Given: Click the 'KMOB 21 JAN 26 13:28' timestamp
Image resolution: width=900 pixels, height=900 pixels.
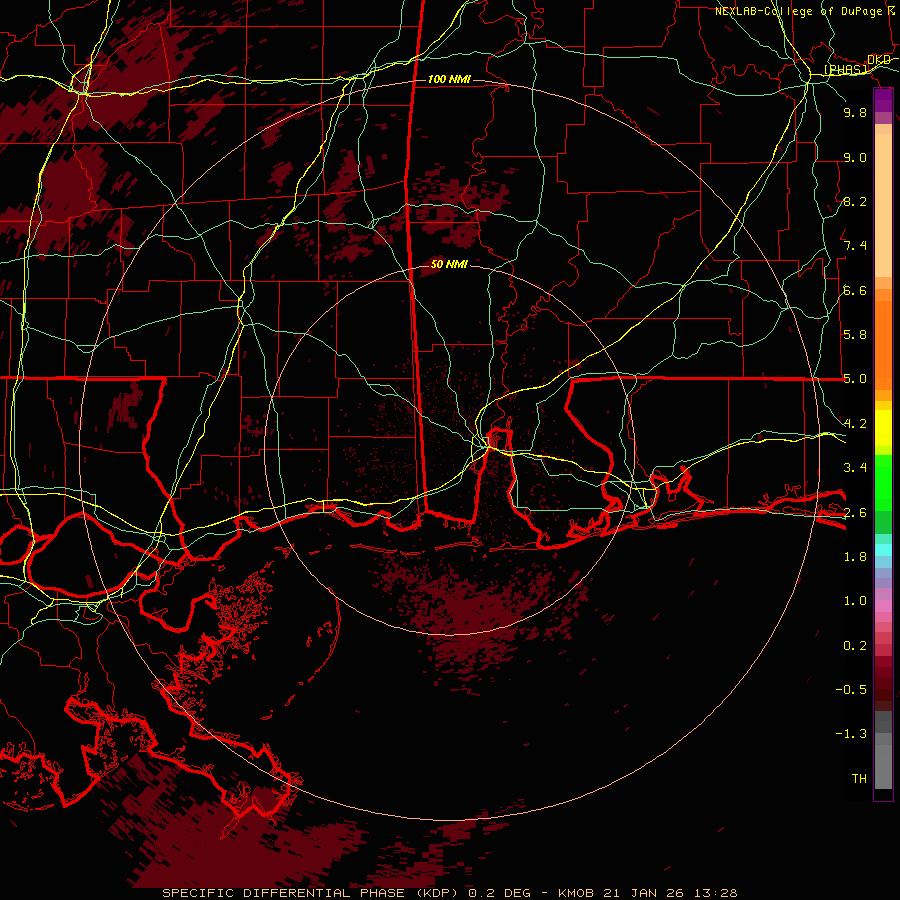Looking at the screenshot, I should pos(648,893).
